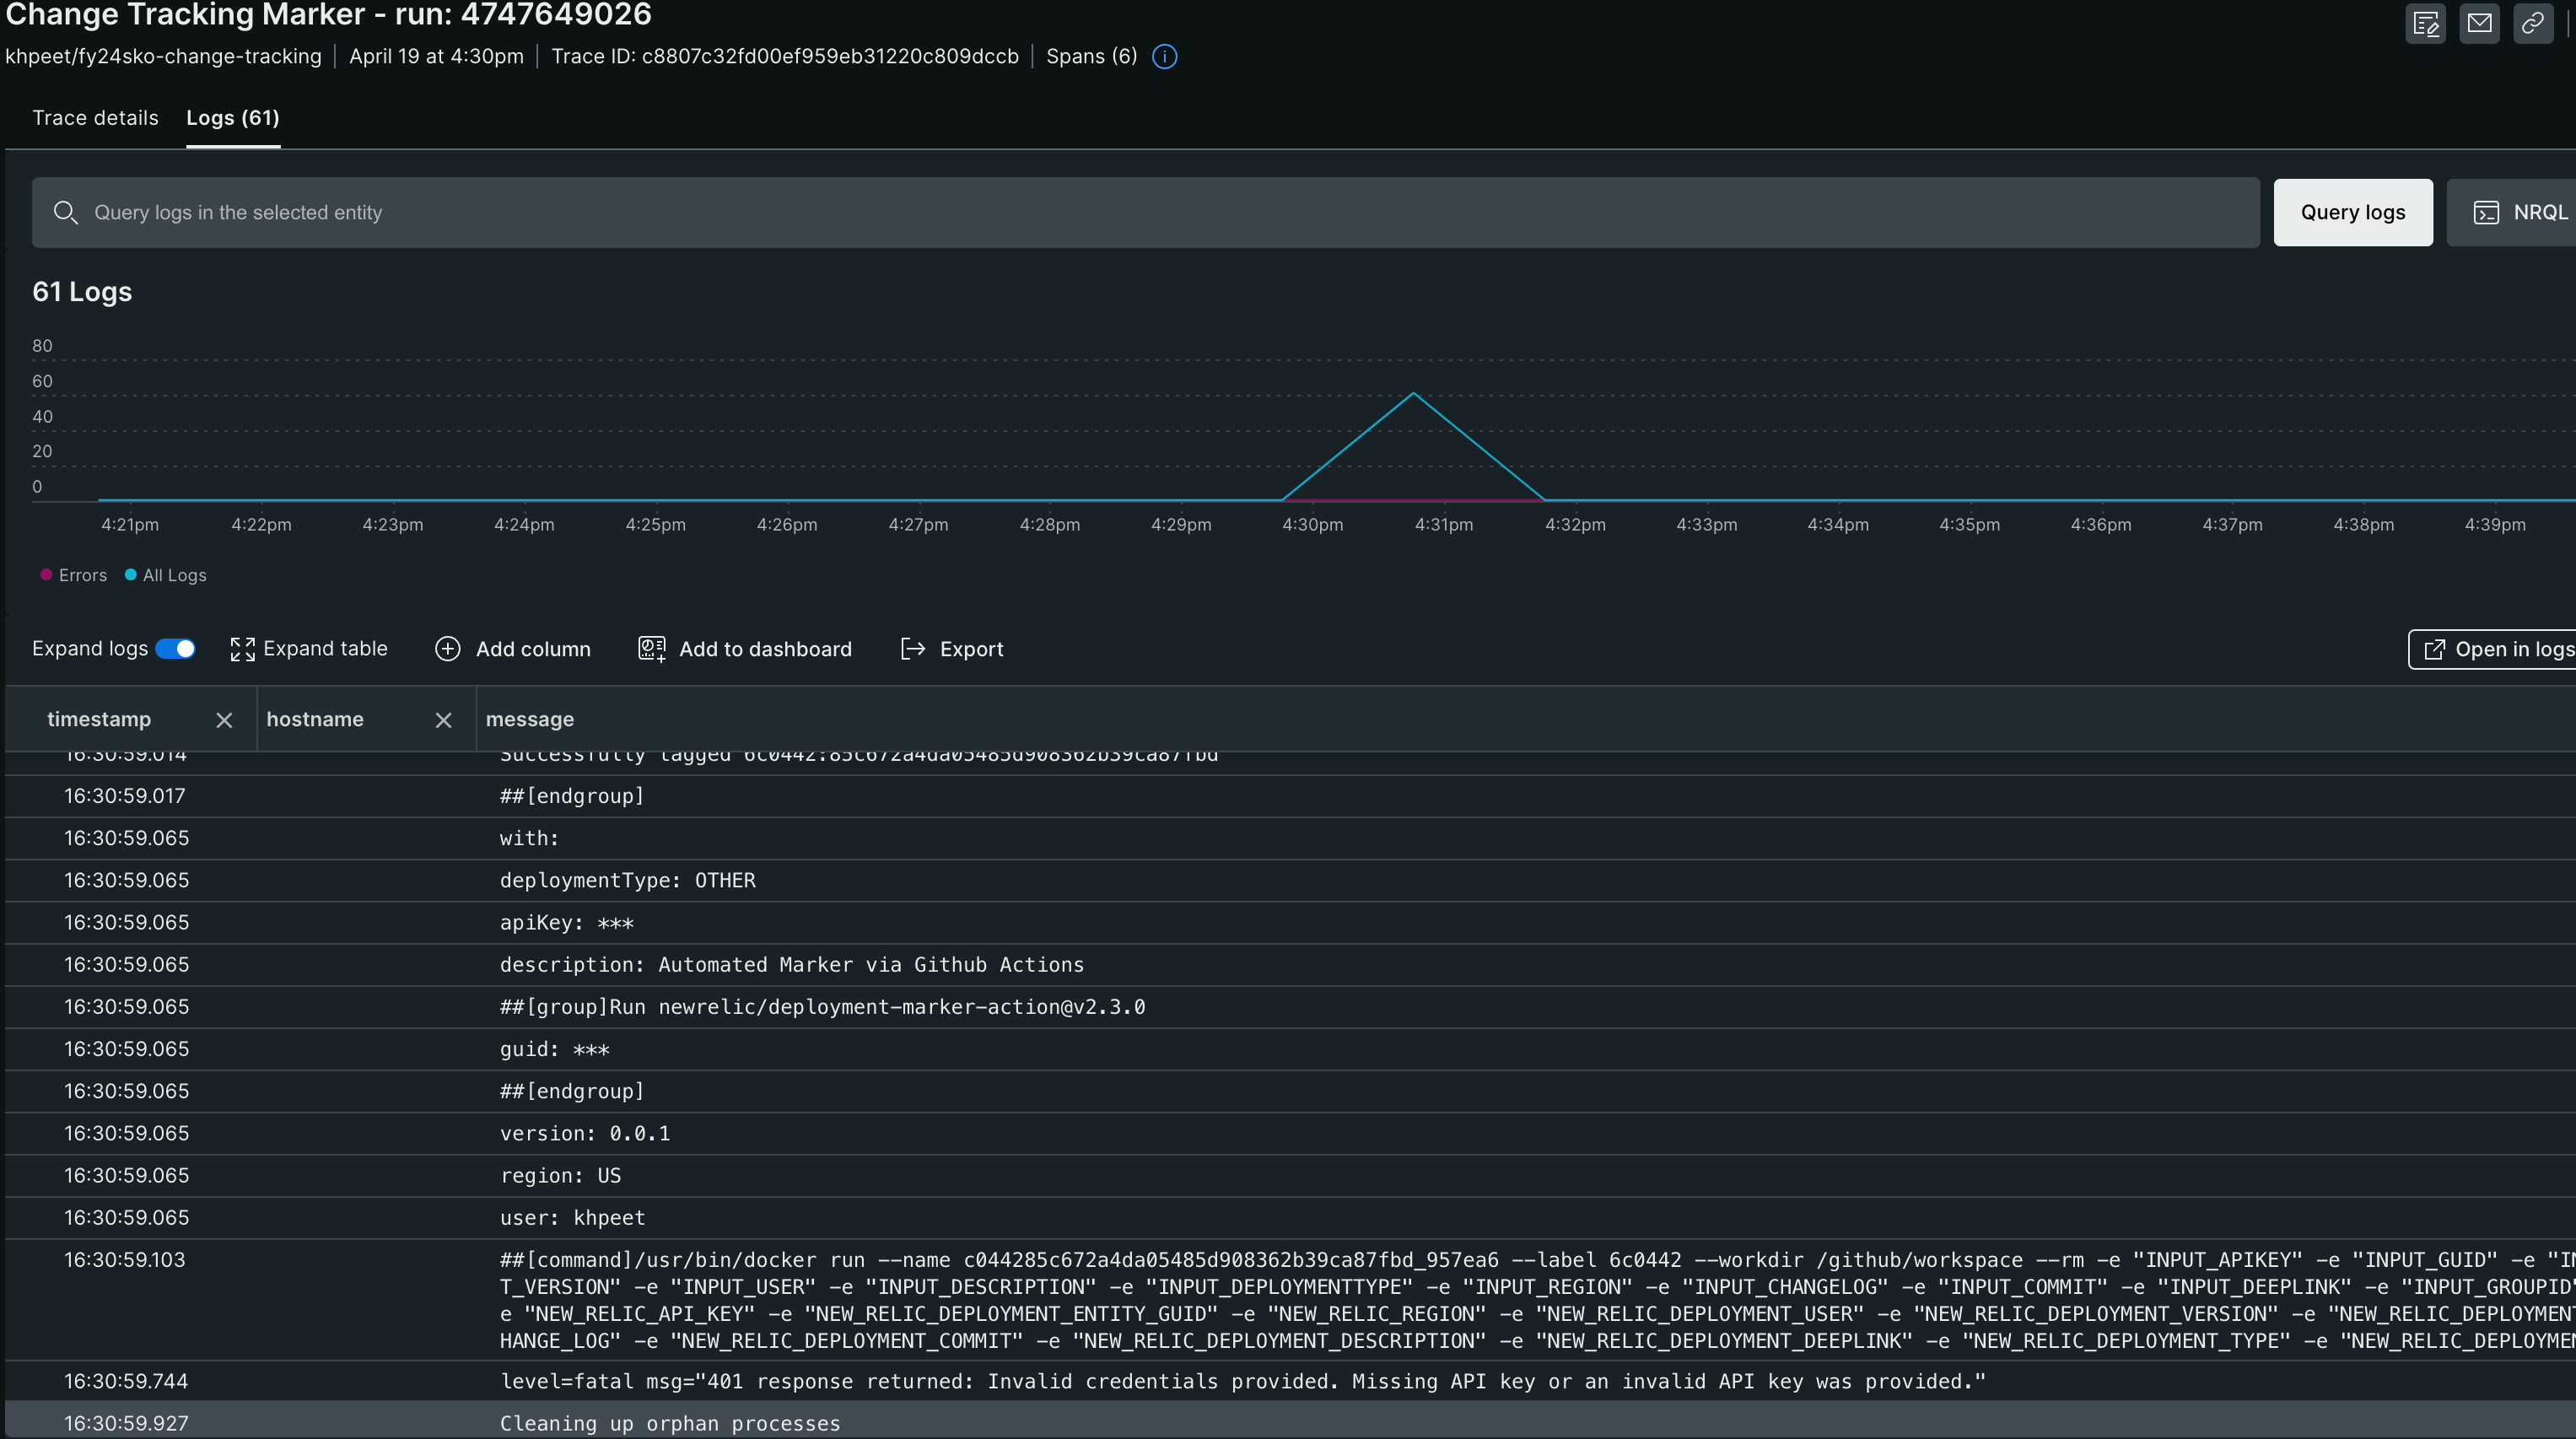Click the Export icon

point(911,648)
